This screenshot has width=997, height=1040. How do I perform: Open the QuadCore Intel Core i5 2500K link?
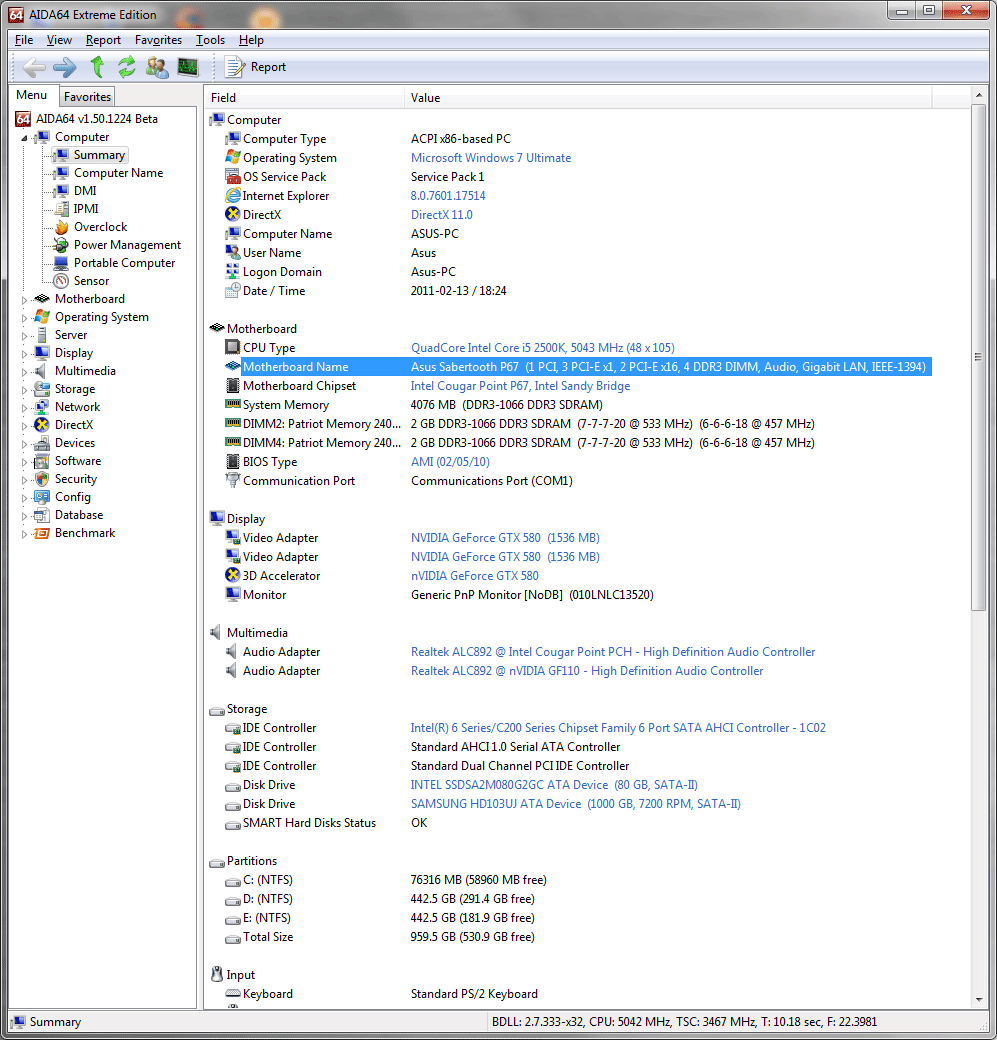click(543, 348)
